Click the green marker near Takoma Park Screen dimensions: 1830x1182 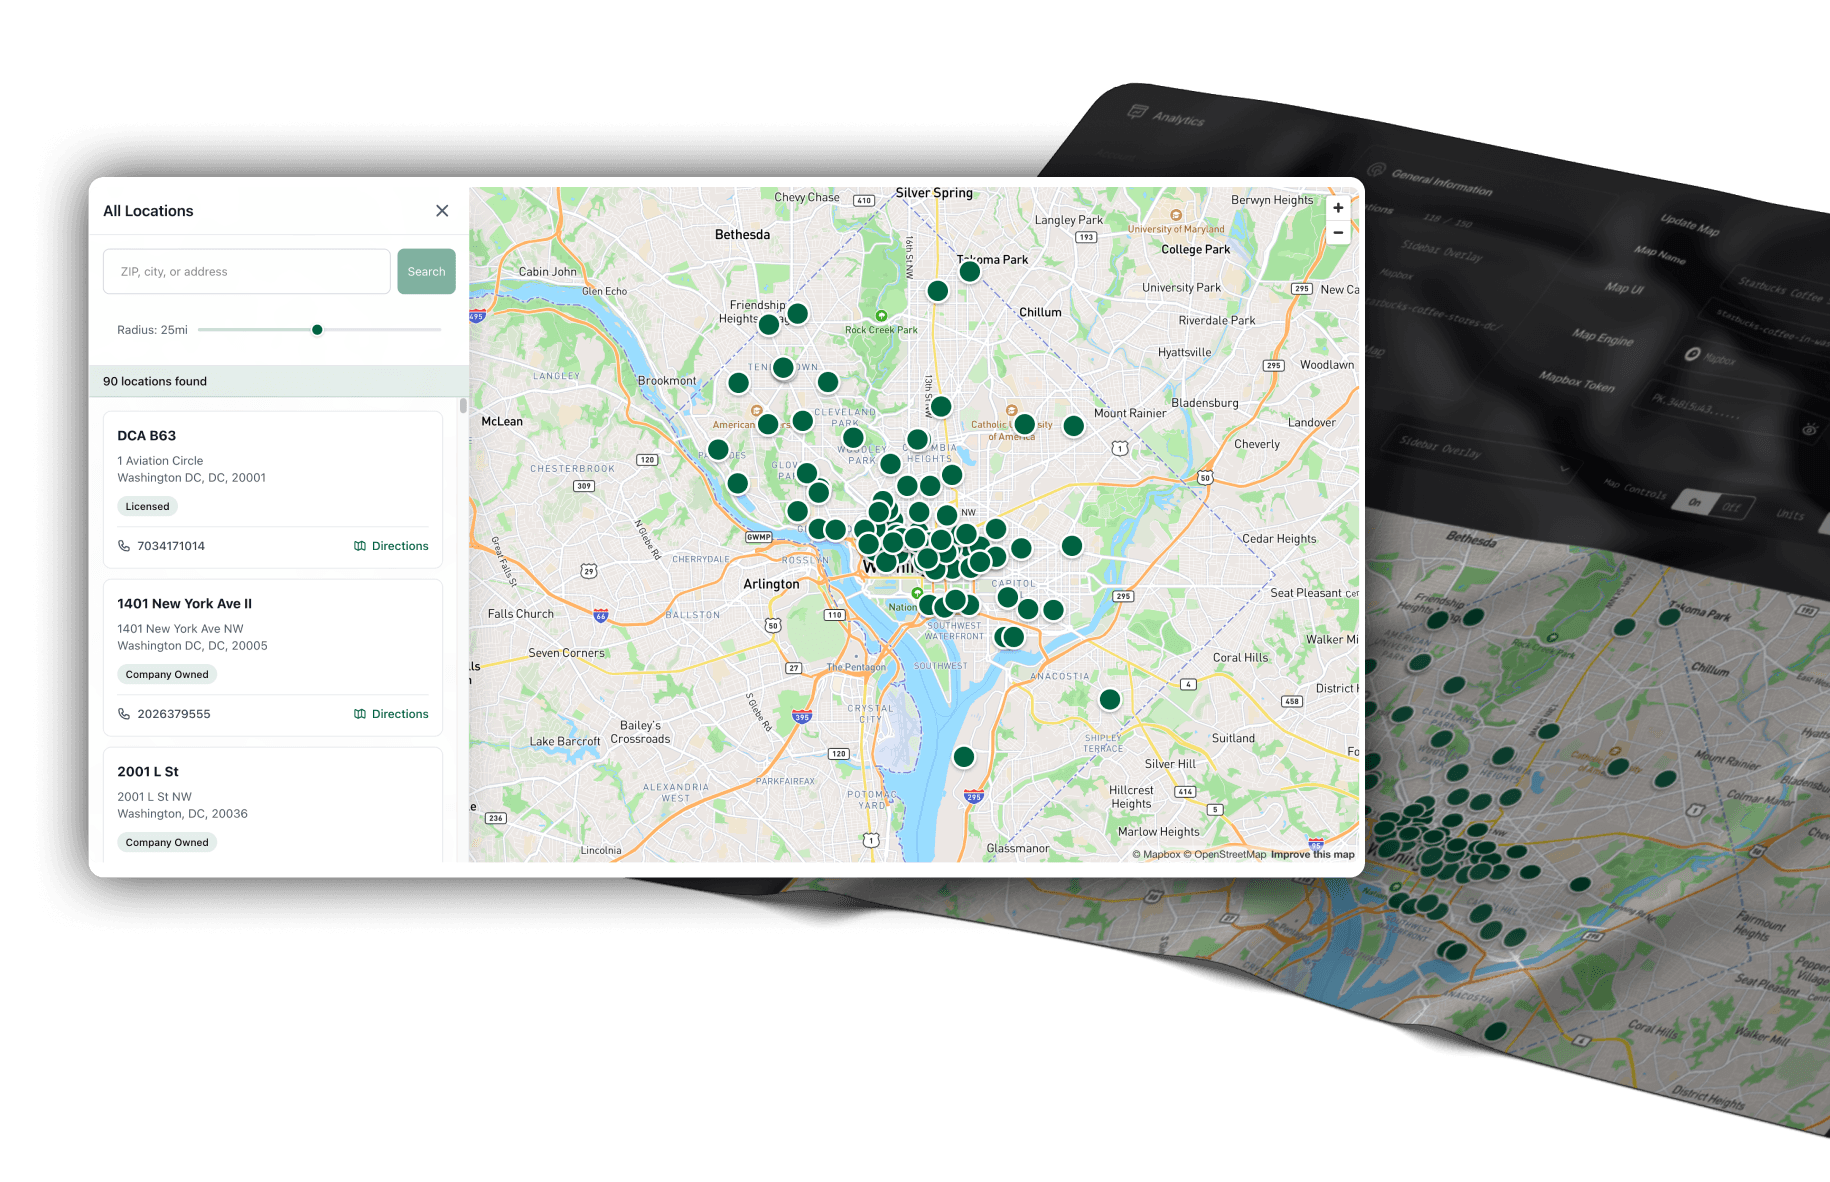click(969, 270)
